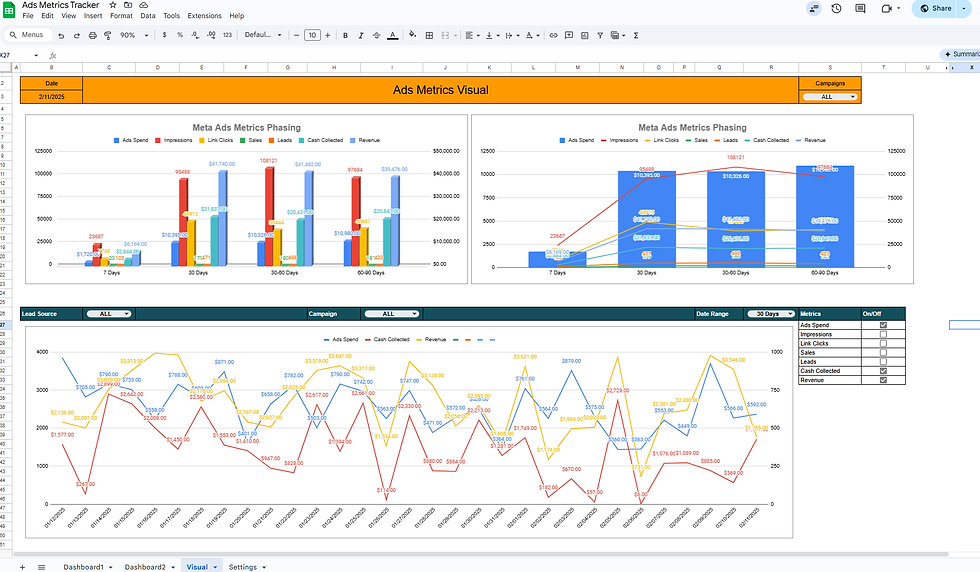The image size is (980, 572).
Task: Open the Insert menu
Action: click(93, 16)
